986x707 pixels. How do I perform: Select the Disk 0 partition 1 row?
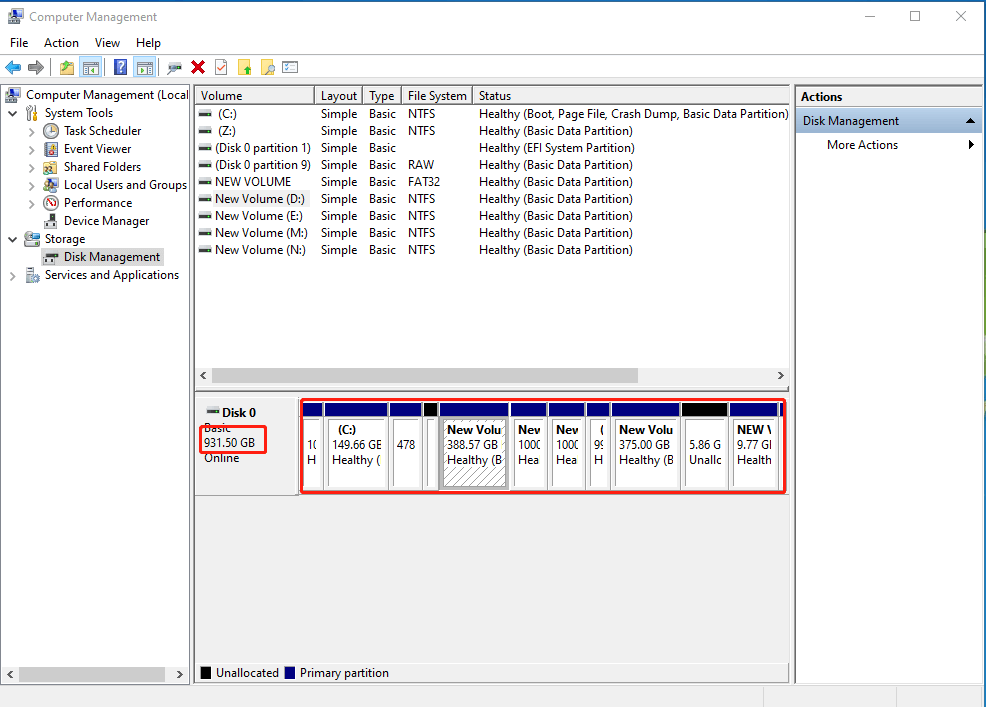(x=492, y=148)
